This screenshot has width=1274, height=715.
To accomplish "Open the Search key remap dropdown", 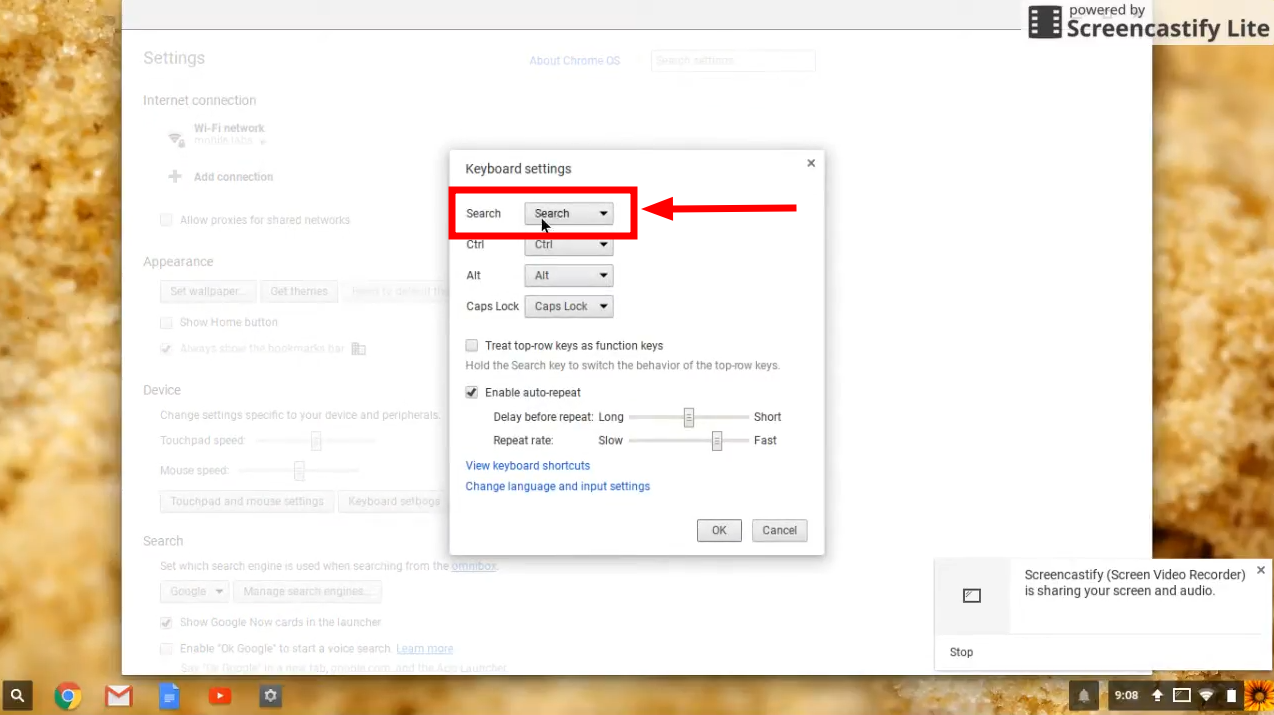I will coord(569,213).
